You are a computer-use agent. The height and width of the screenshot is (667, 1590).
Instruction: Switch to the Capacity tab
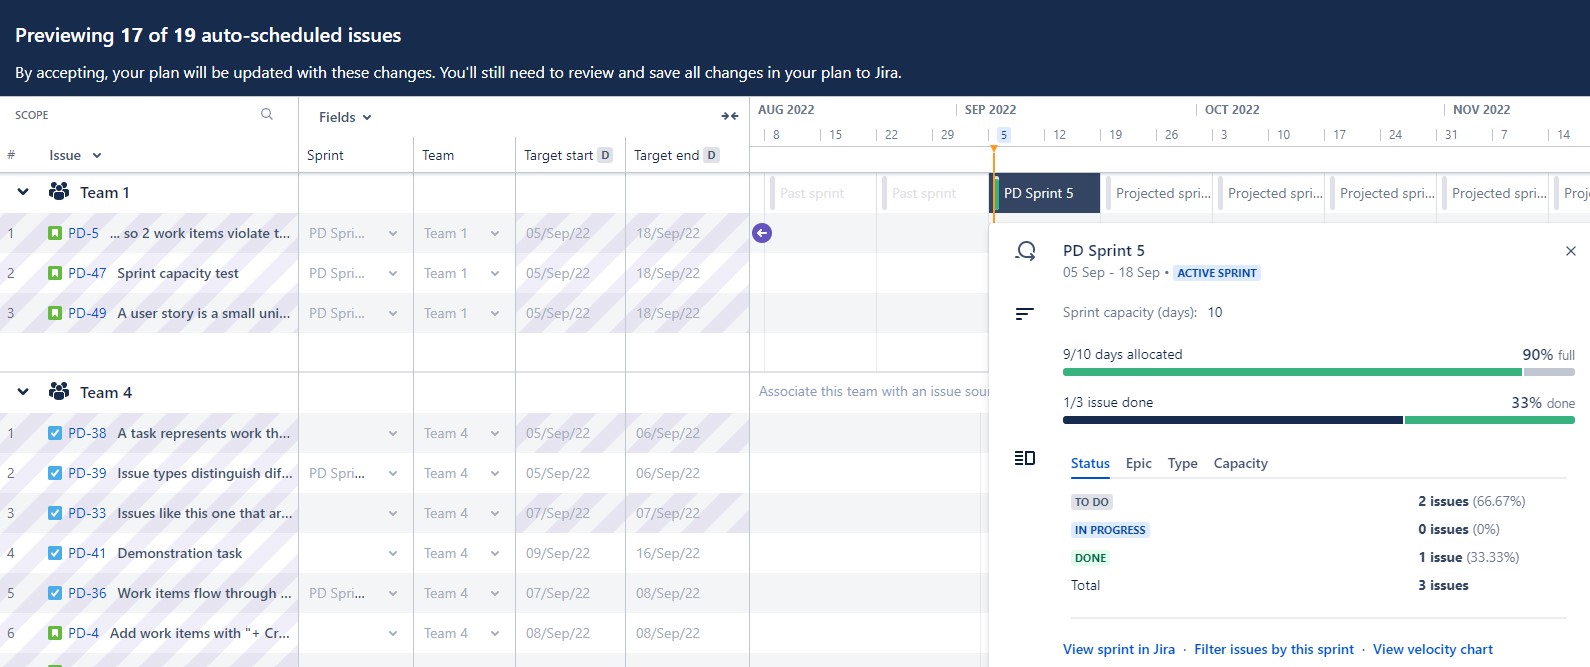[1240, 463]
